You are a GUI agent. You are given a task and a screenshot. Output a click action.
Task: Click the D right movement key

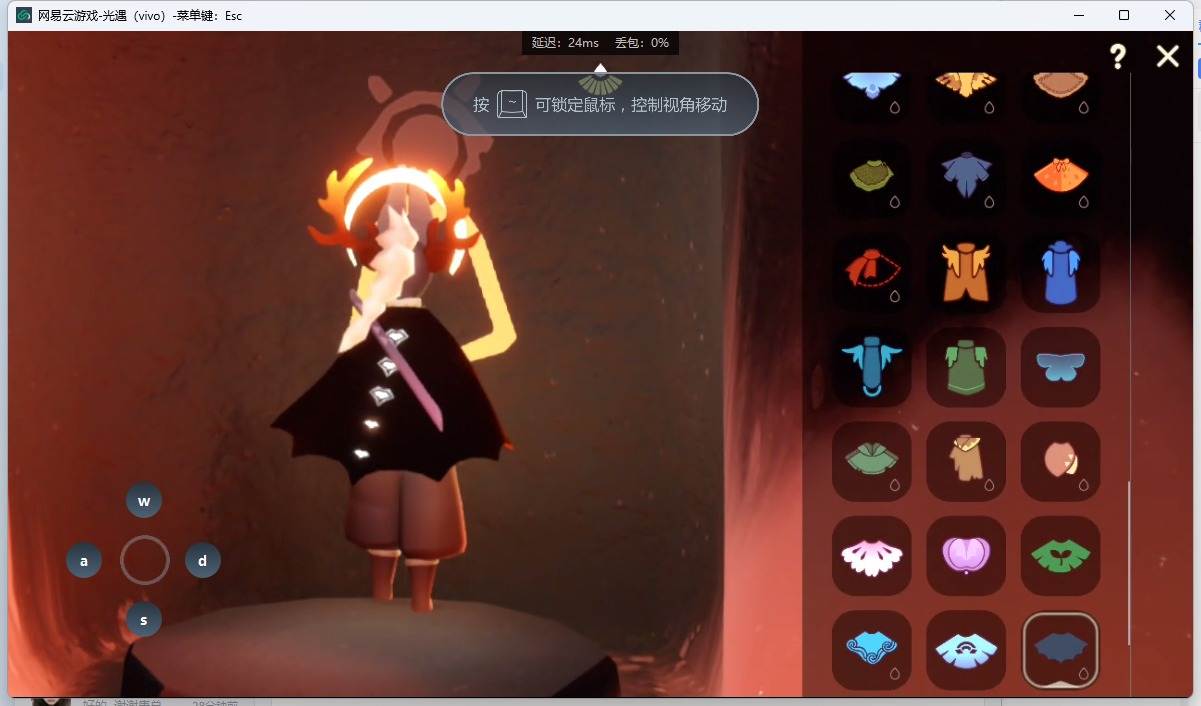click(203, 560)
